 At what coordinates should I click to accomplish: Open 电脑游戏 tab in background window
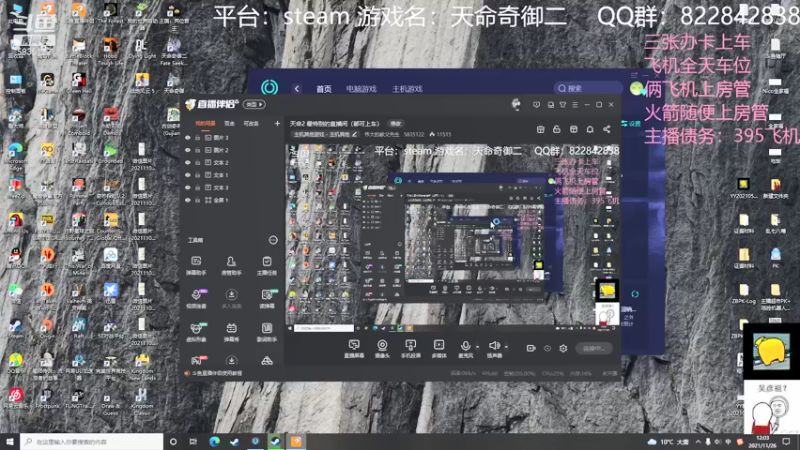(x=361, y=89)
